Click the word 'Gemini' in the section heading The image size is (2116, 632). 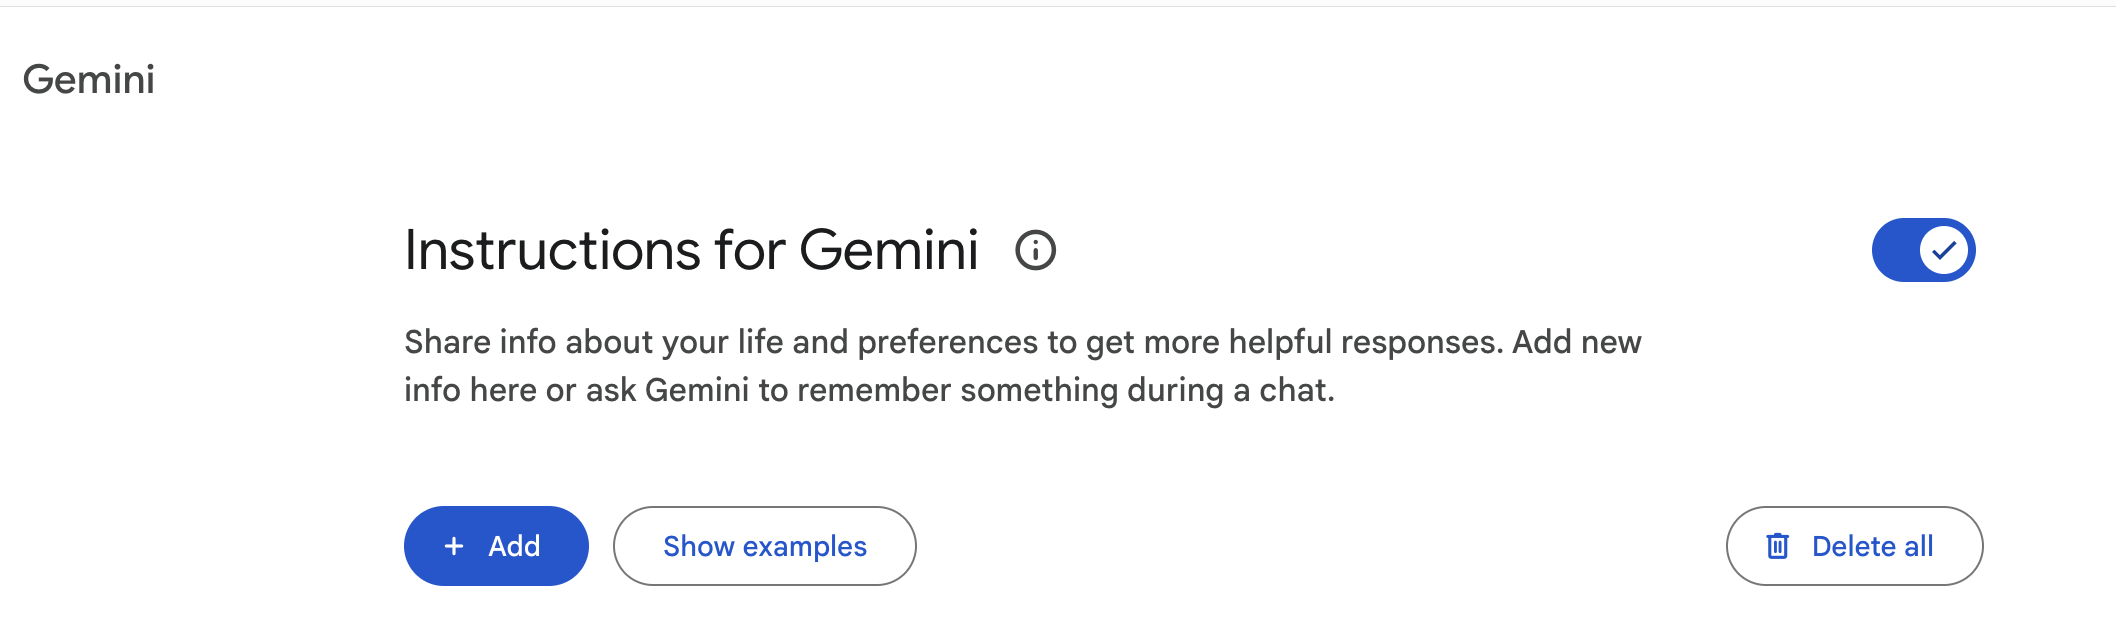pyautogui.click(x=888, y=250)
